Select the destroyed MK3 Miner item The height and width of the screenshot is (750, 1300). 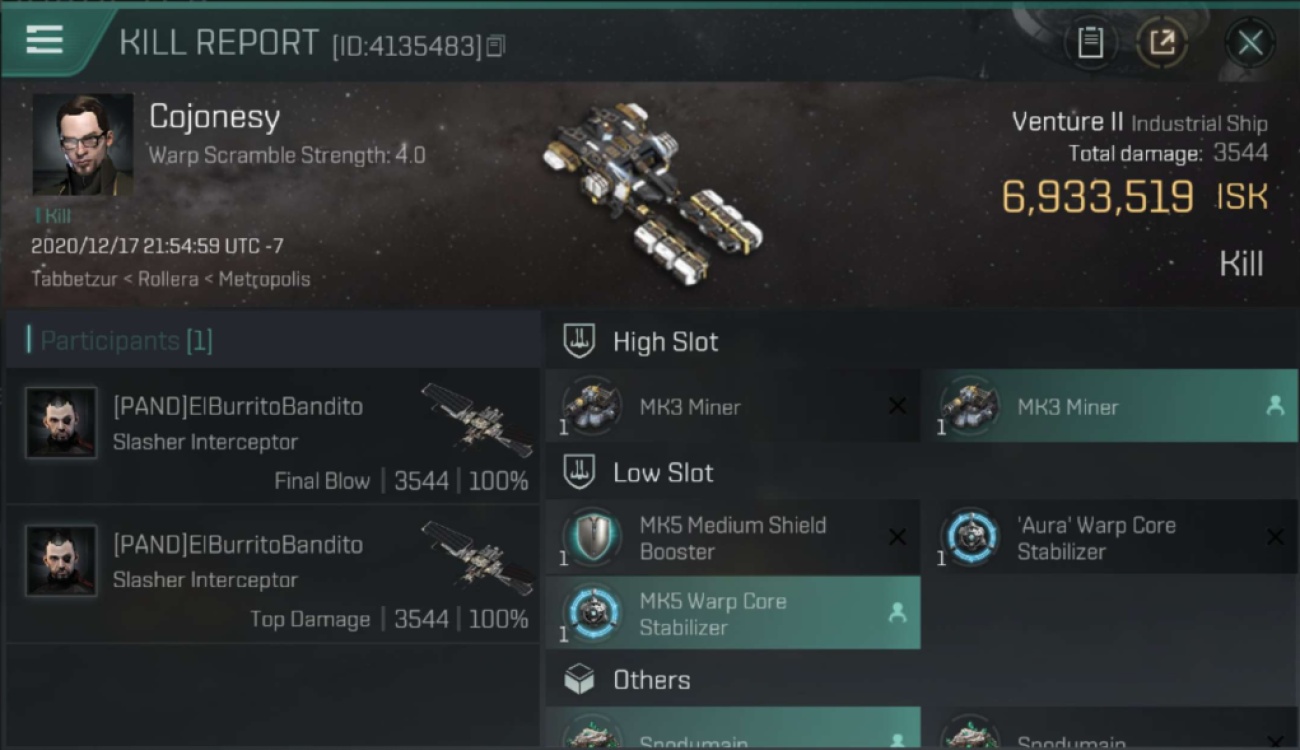pyautogui.click(x=732, y=406)
